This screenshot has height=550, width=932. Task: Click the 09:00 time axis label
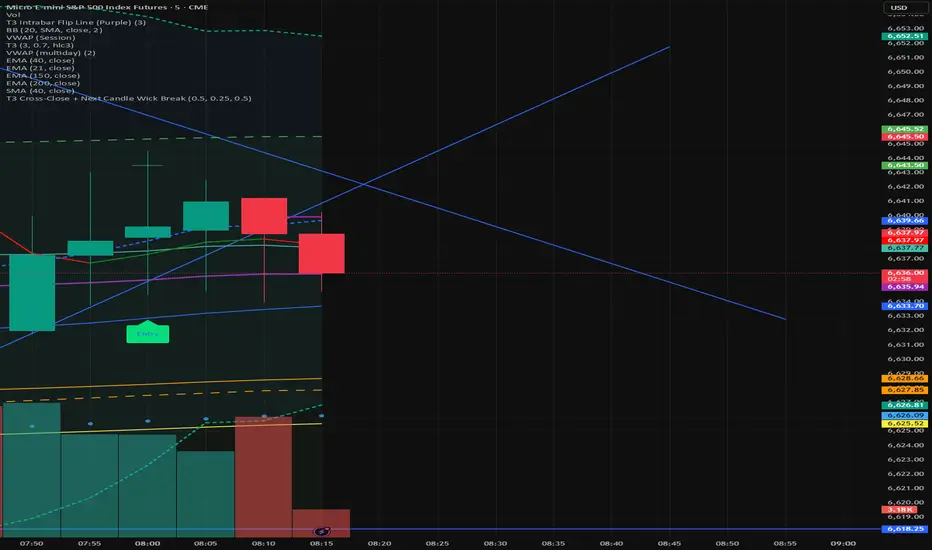click(x=843, y=543)
